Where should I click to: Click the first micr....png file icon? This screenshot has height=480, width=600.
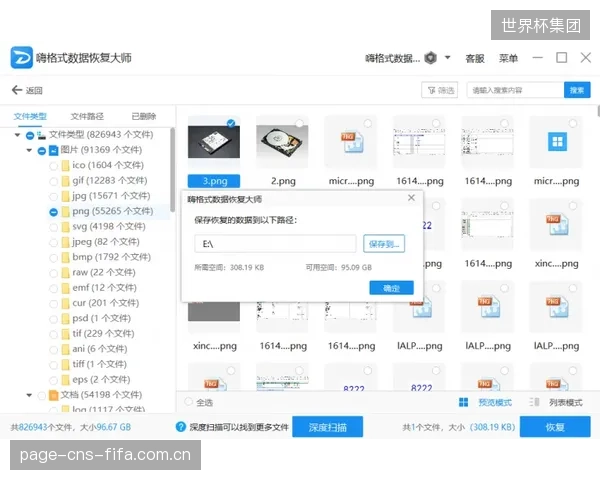click(x=351, y=142)
